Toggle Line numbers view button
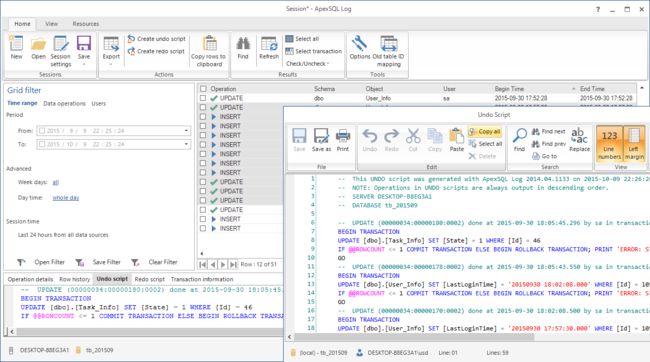650x362 pixels. click(x=609, y=143)
